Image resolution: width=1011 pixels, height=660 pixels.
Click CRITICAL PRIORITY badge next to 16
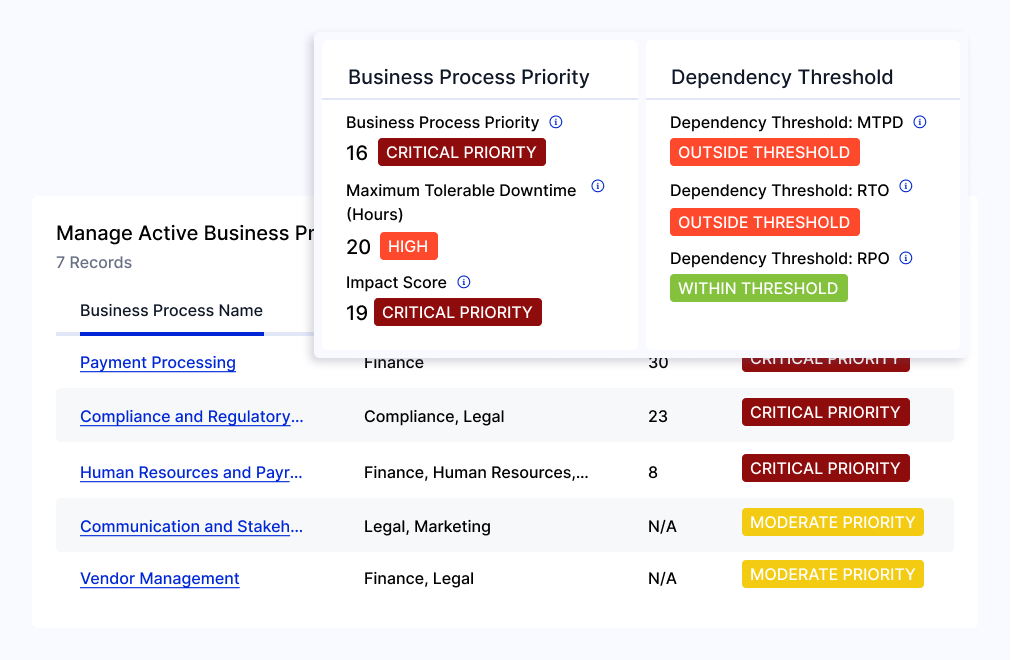tap(462, 152)
